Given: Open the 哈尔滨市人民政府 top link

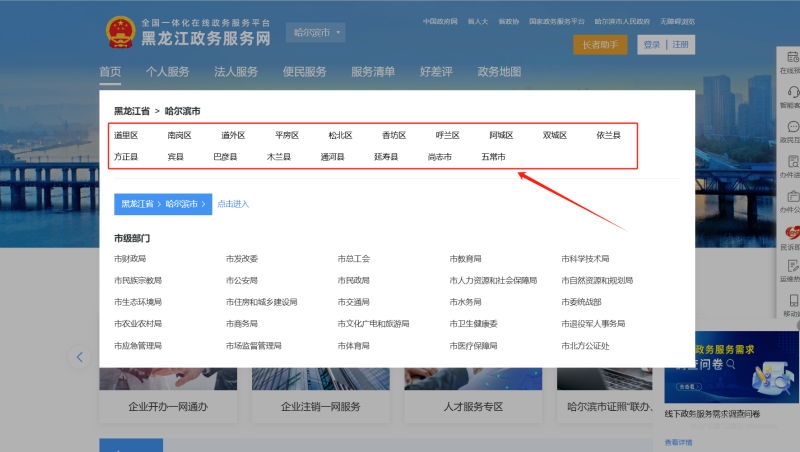Looking at the screenshot, I should click(622, 21).
